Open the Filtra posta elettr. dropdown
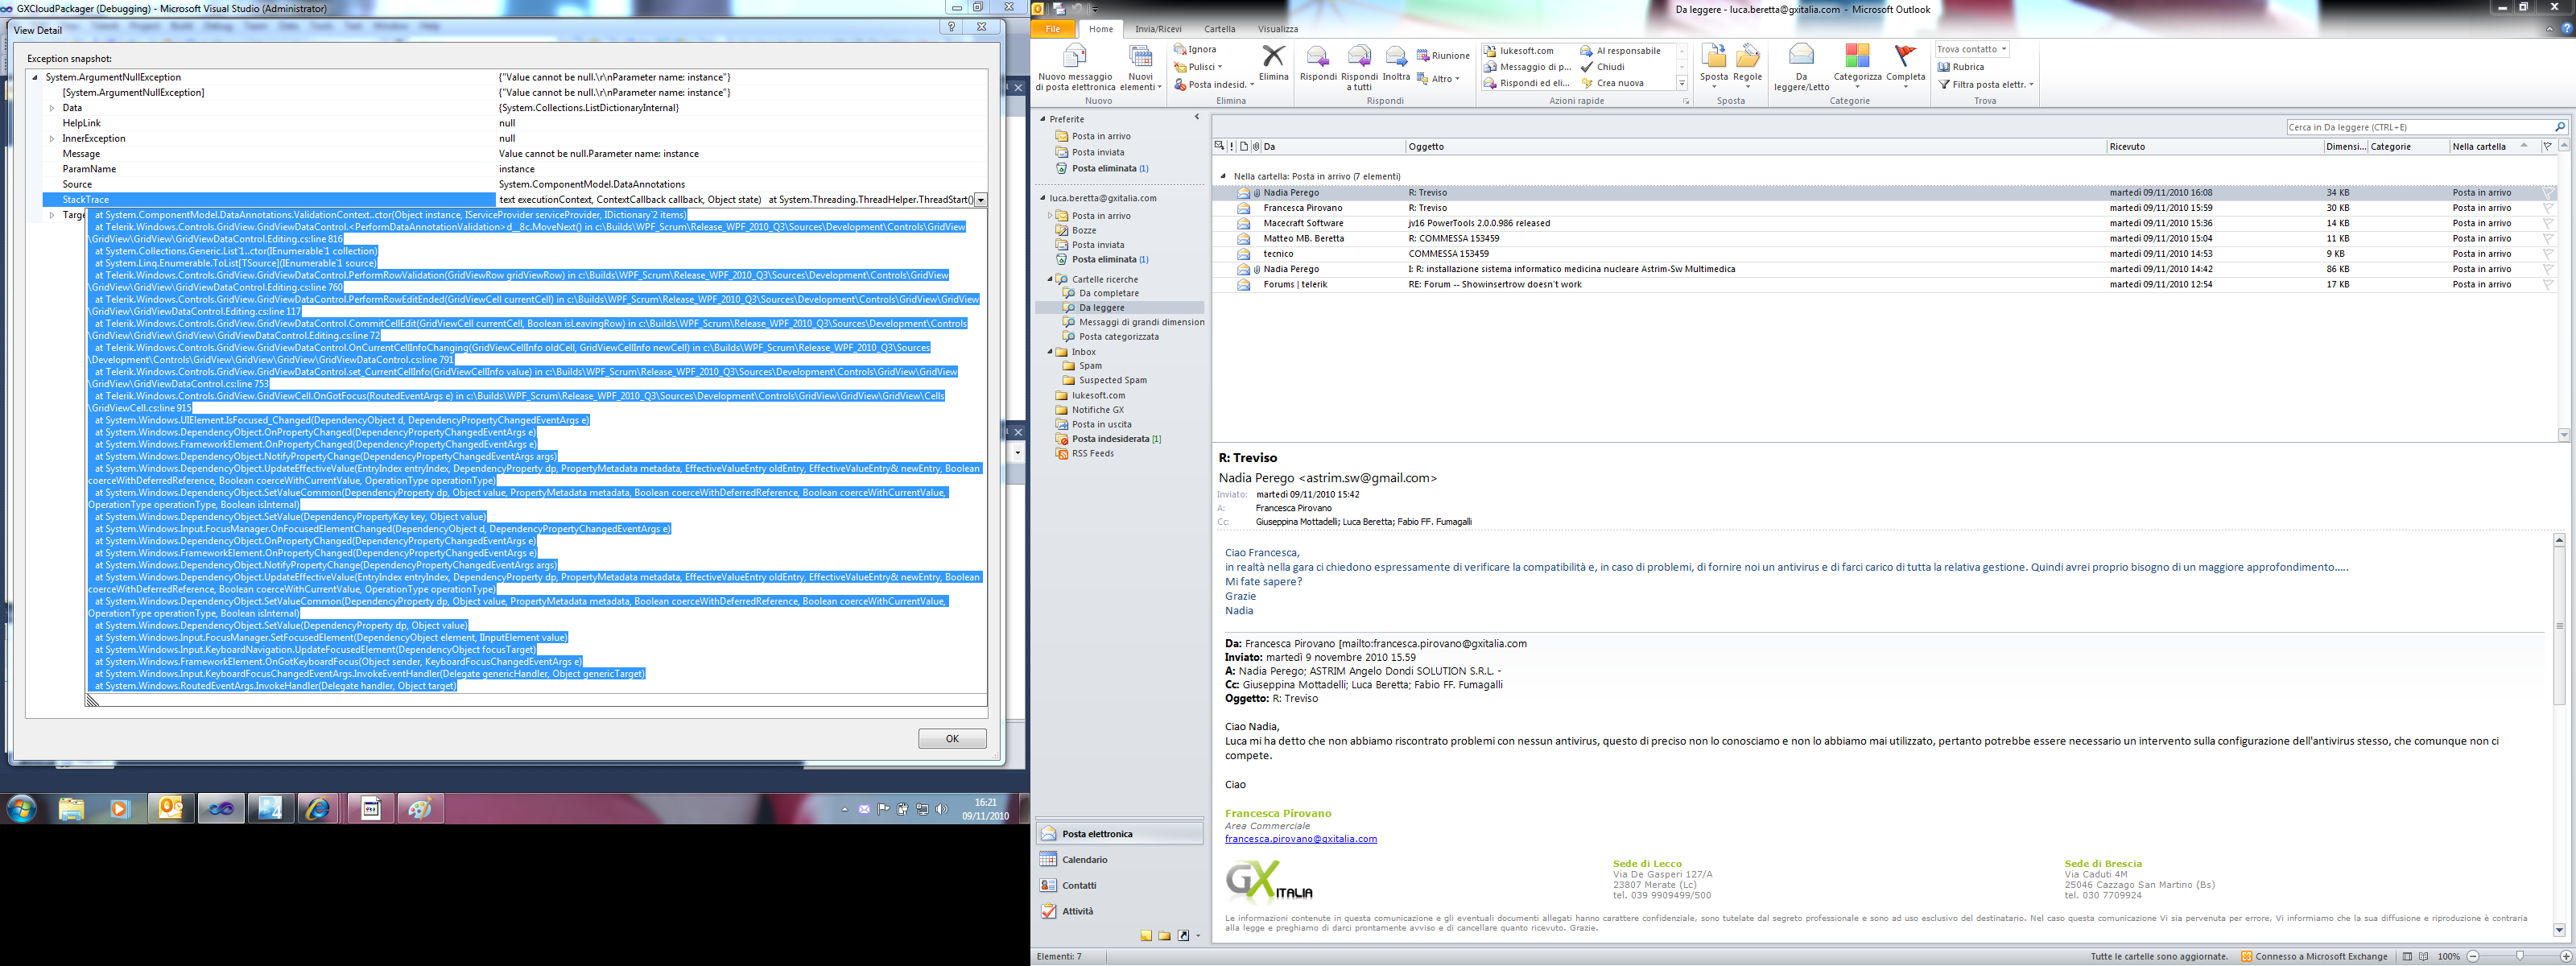Viewport: 2576px width, 966px height. pyautogui.click(x=1985, y=85)
